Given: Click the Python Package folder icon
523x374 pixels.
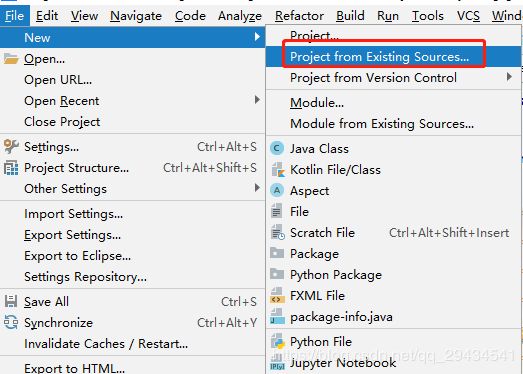Looking at the screenshot, I should [277, 274].
